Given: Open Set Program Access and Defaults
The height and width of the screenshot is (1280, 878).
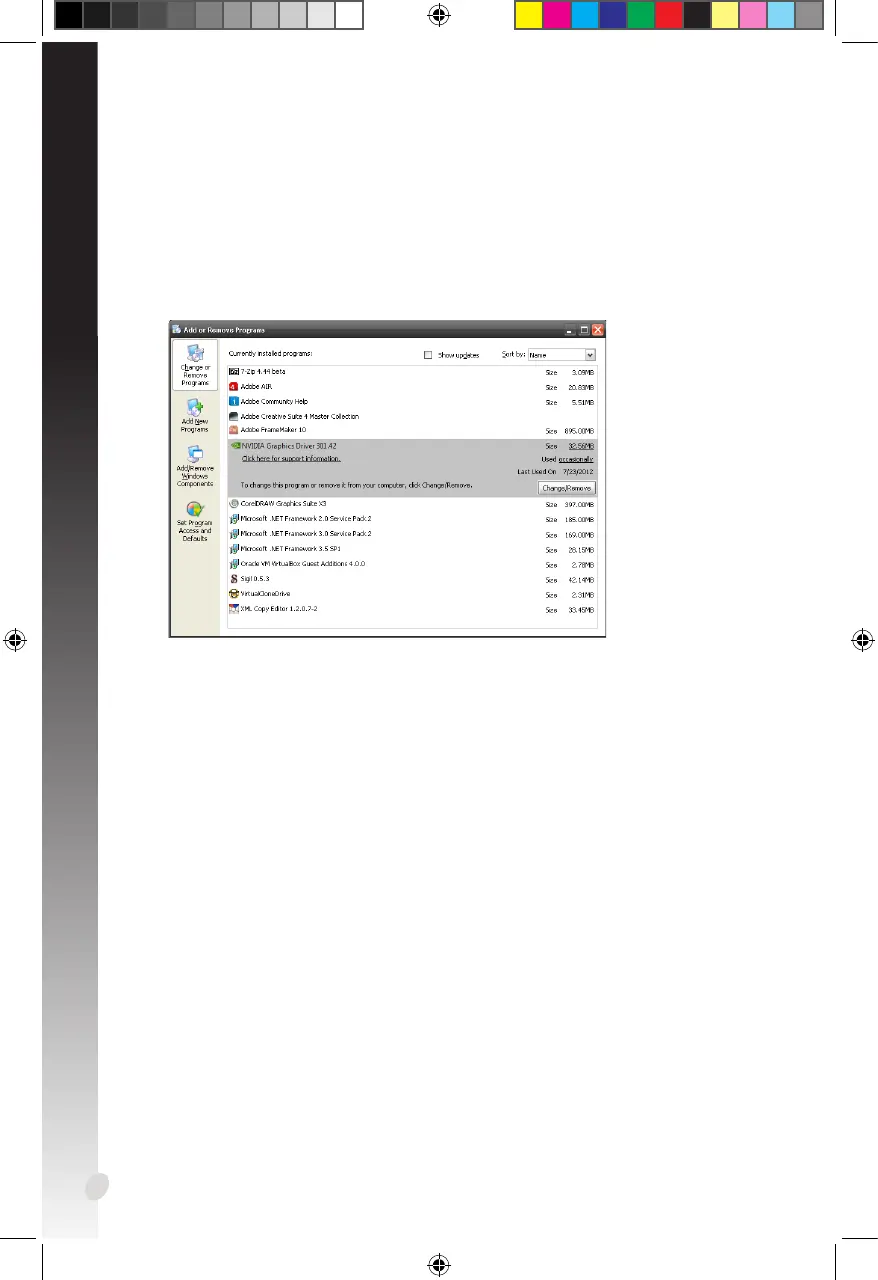Looking at the screenshot, I should click(195, 521).
